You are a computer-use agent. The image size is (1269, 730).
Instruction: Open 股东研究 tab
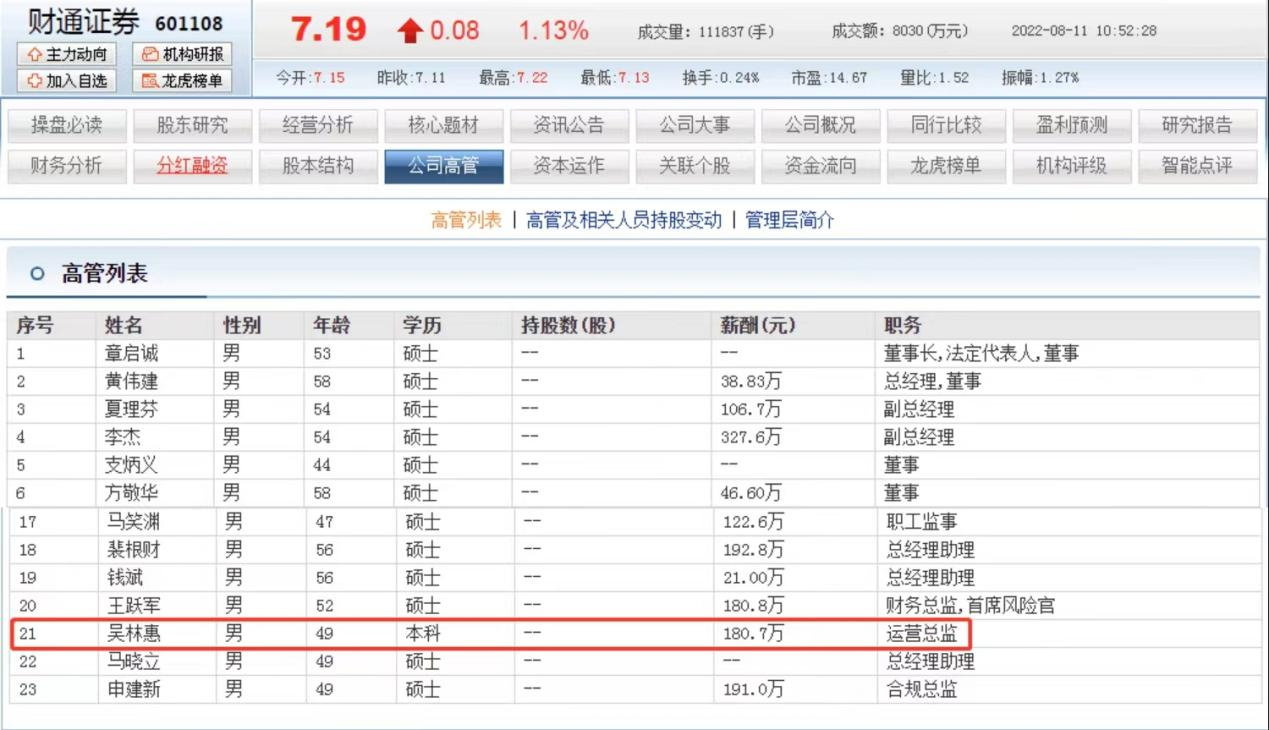coord(192,126)
